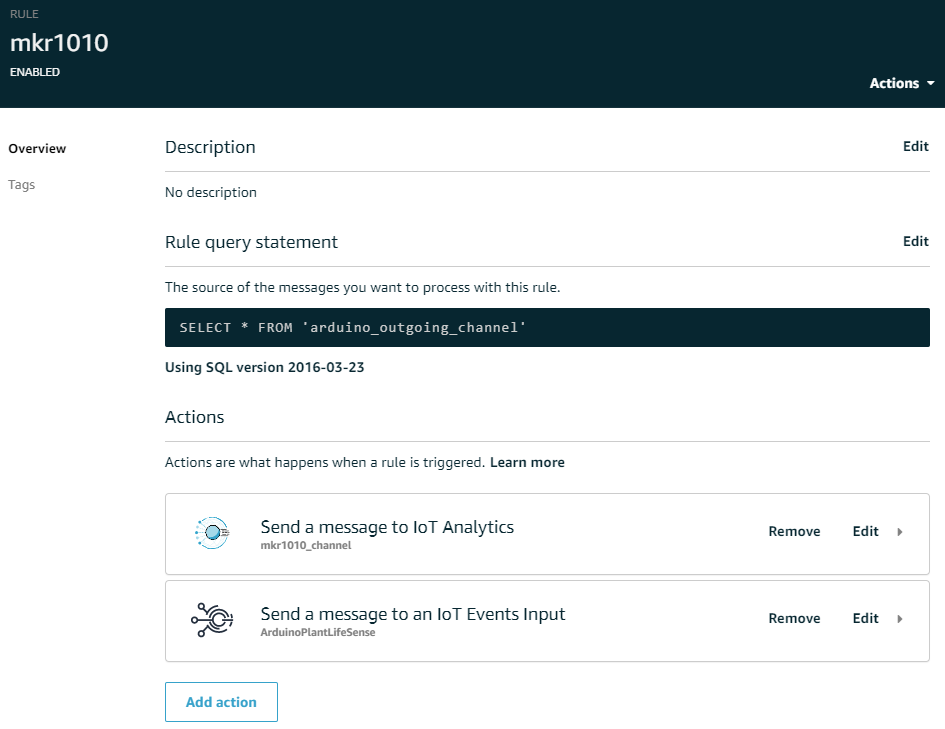This screenshot has height=729, width=945.
Task: Remove the IoT Events Input action
Action: point(794,618)
